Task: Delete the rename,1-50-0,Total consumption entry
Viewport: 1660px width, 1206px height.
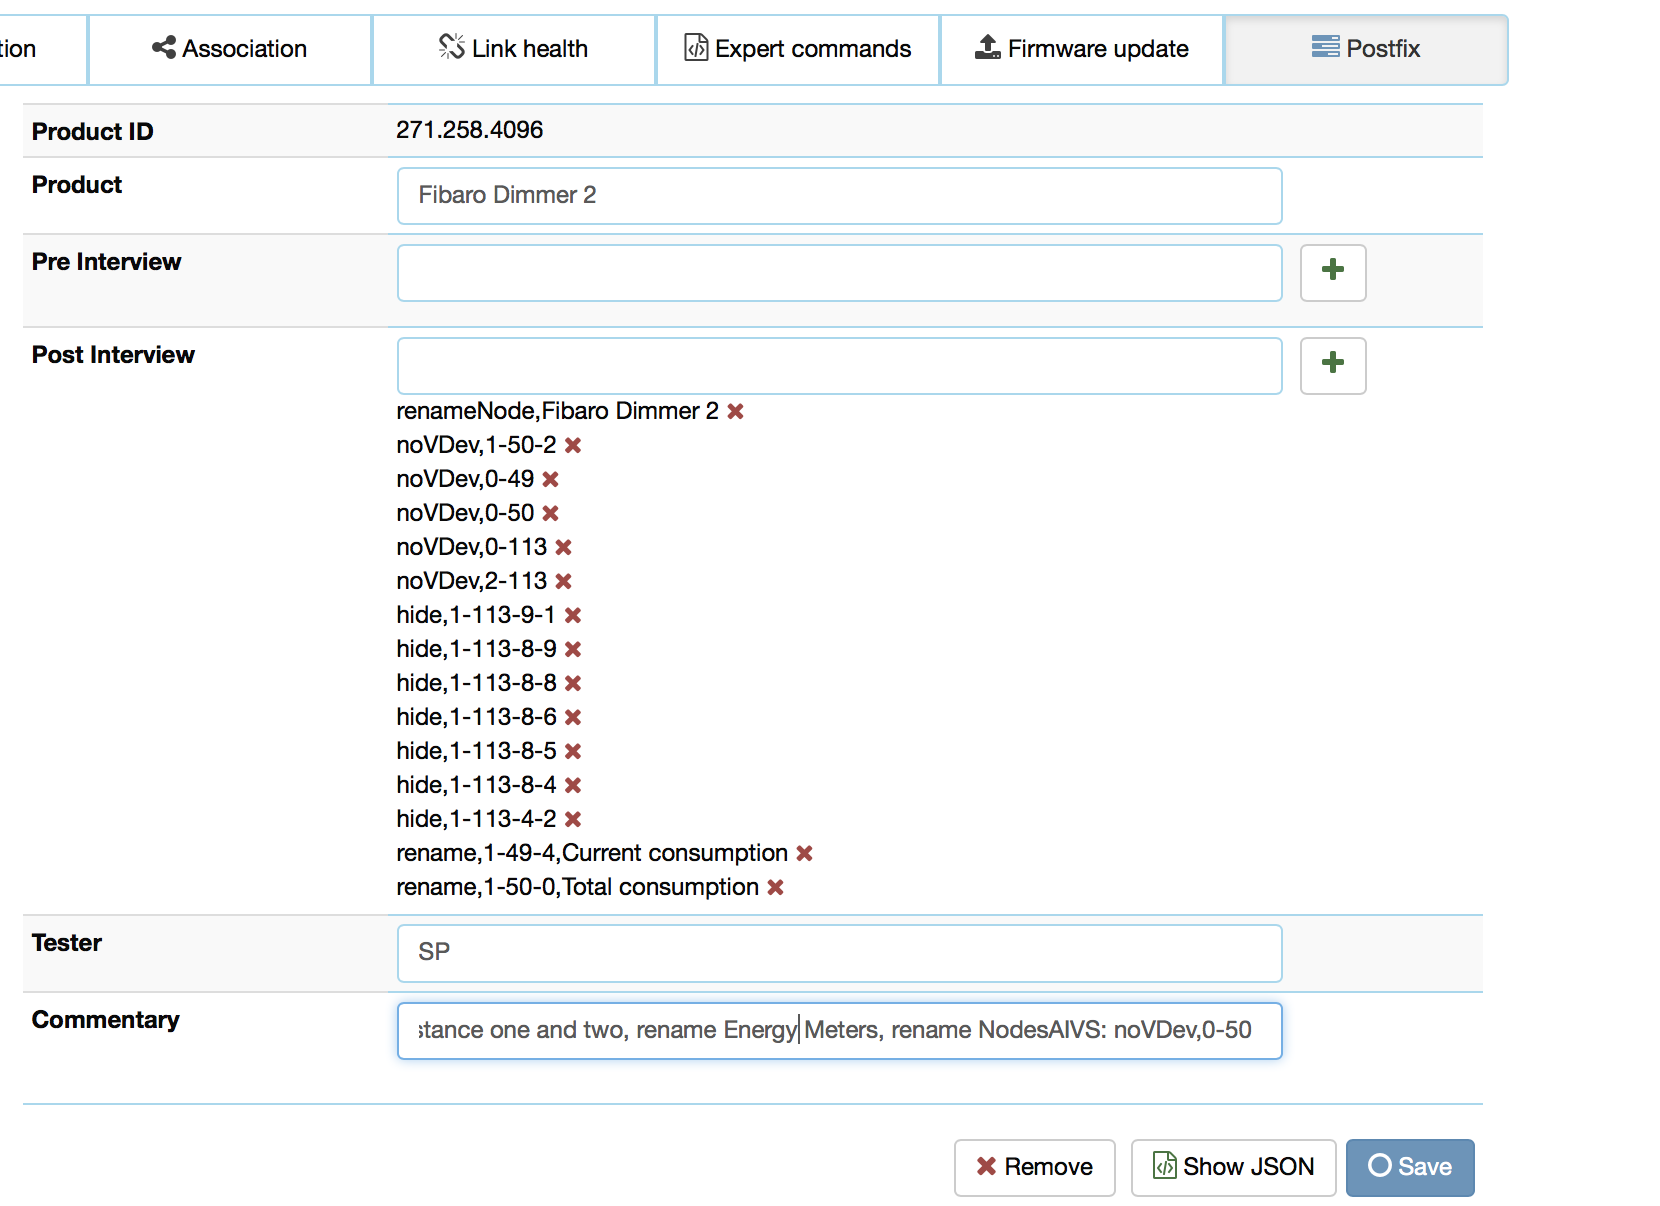Action: tap(776, 887)
